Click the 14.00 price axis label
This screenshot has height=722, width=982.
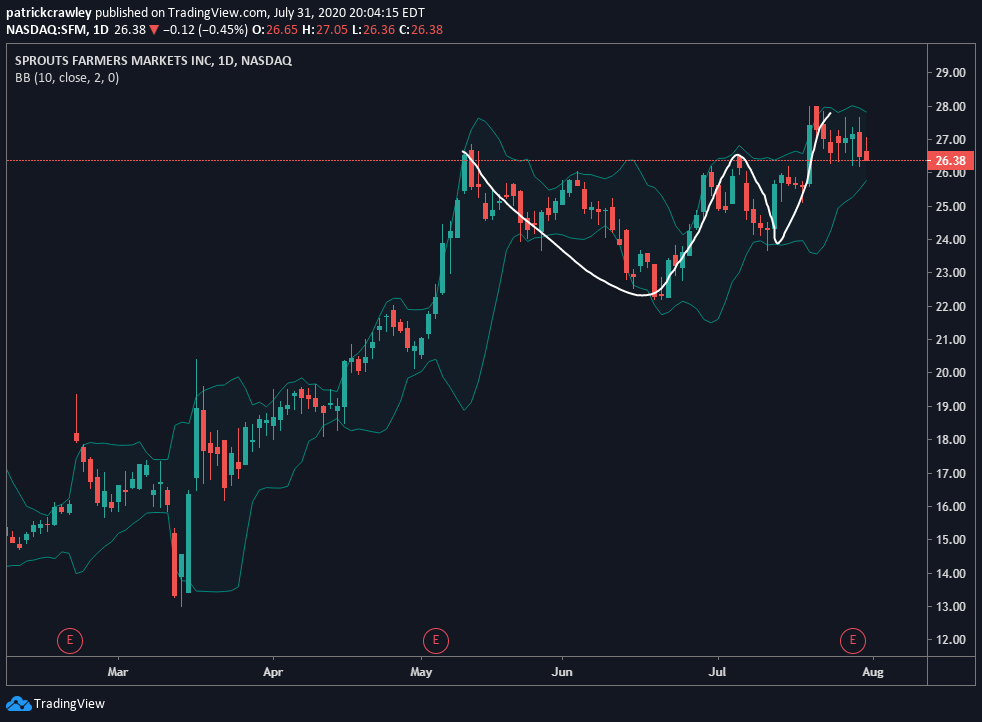[950, 574]
